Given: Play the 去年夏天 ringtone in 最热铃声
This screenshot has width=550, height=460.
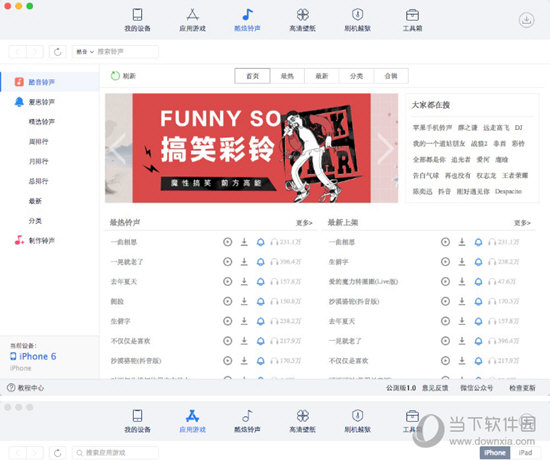Looking at the screenshot, I should 228,281.
